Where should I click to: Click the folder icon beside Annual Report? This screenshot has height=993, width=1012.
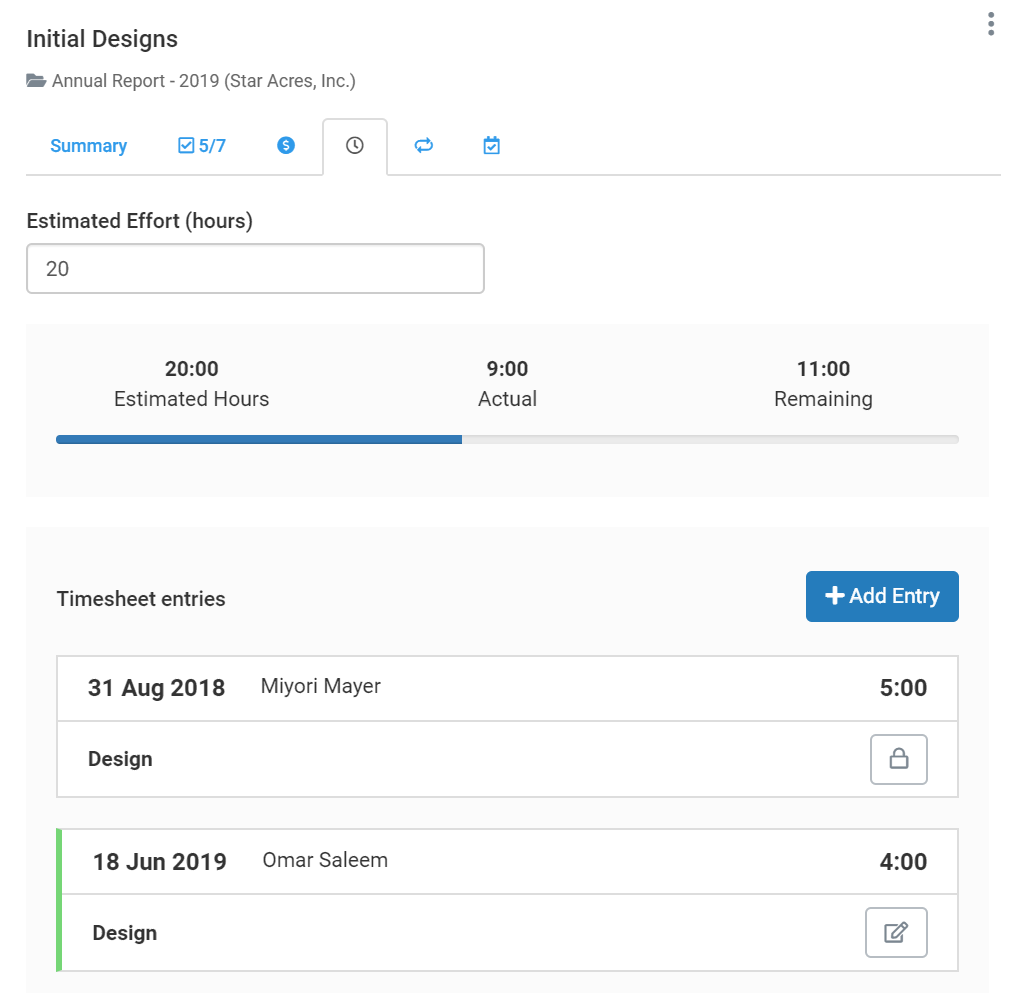coord(36,81)
